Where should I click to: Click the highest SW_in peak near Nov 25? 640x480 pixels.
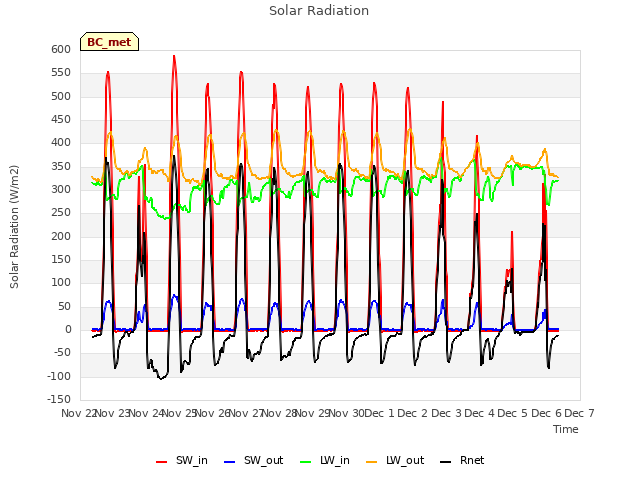coord(174,56)
